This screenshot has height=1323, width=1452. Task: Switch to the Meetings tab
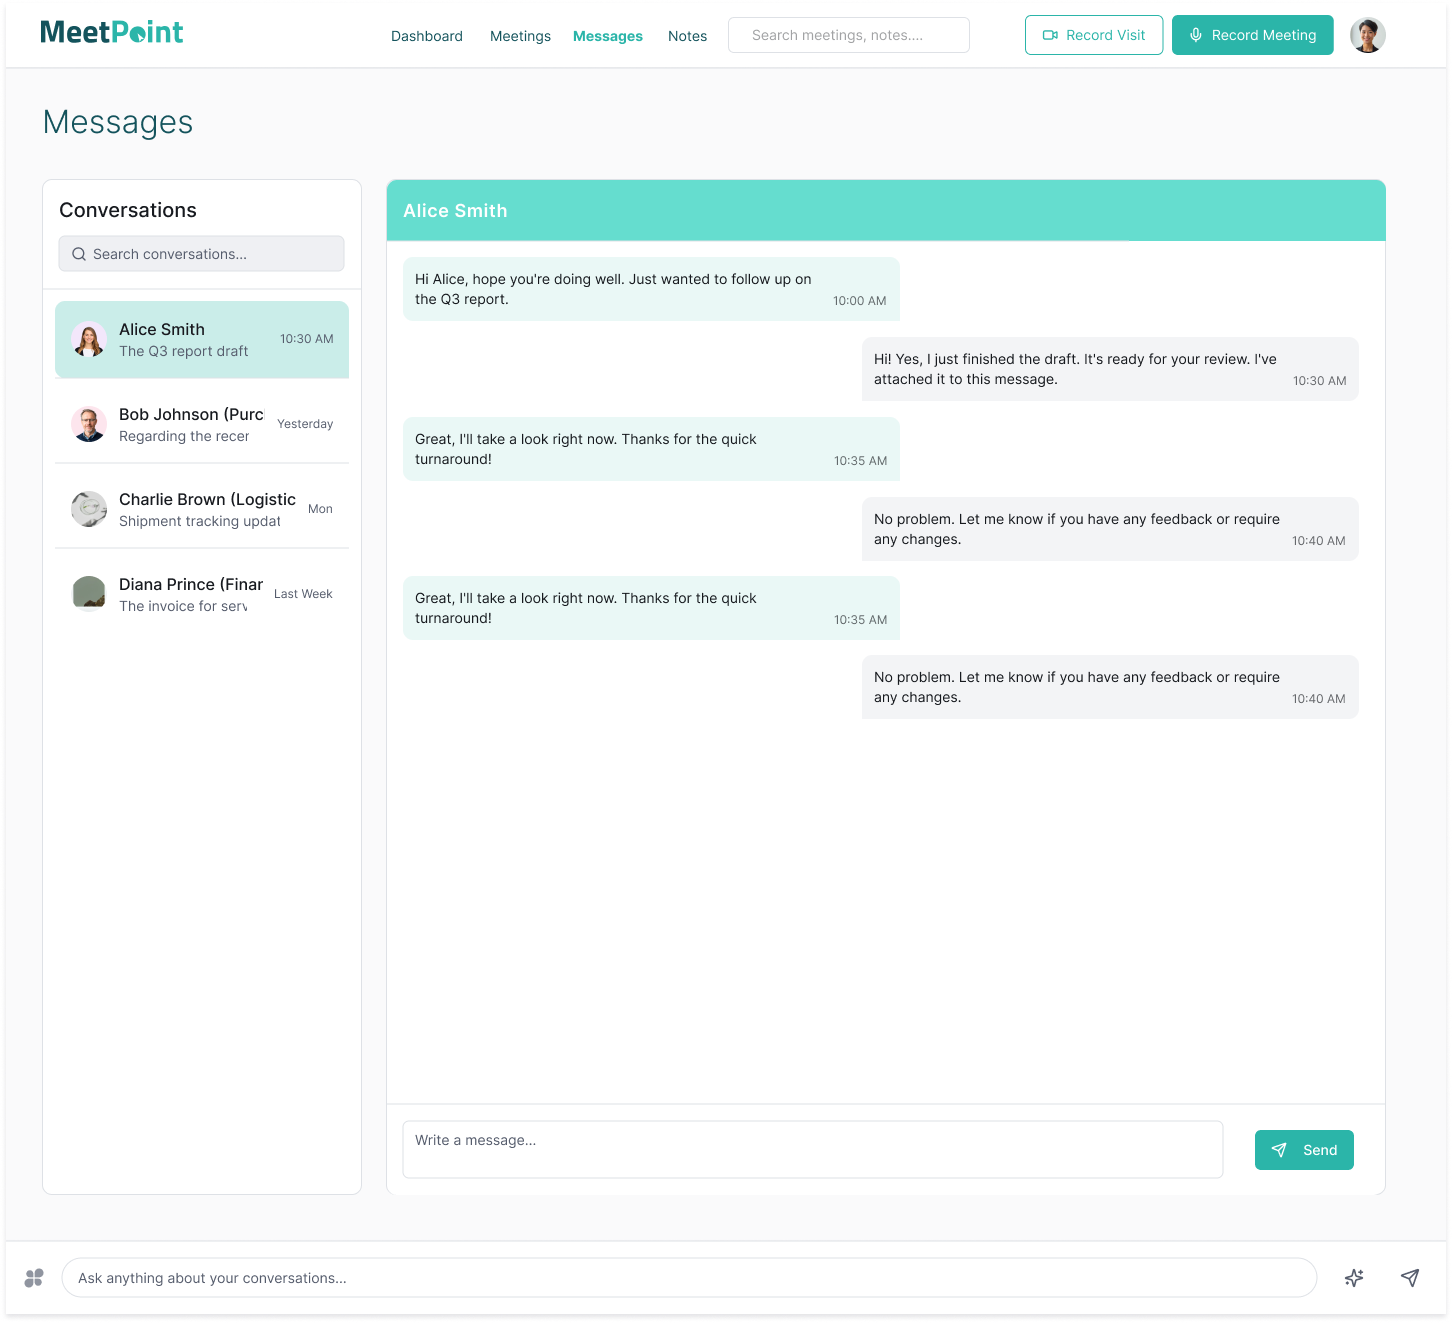[520, 36]
